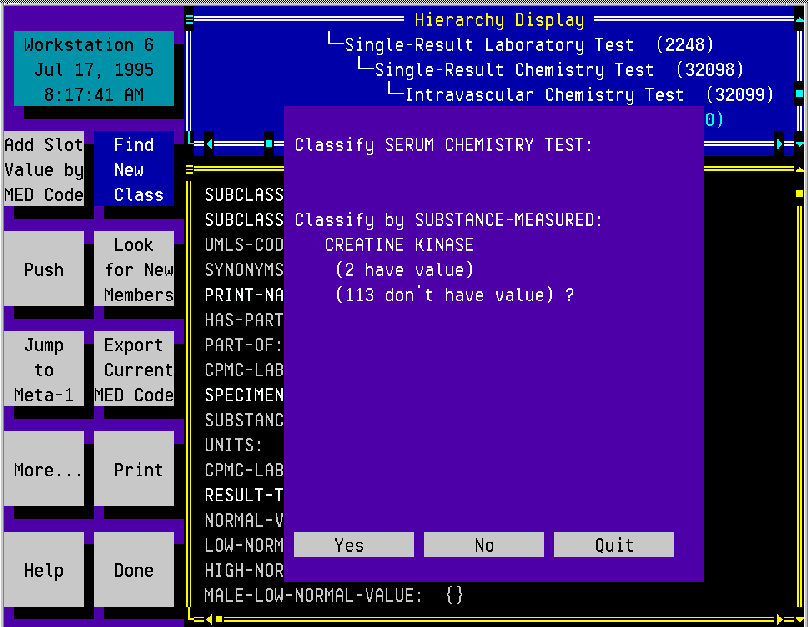This screenshot has width=808, height=627.
Task: Click the HAS-PART slot label
Action: pos(244,319)
